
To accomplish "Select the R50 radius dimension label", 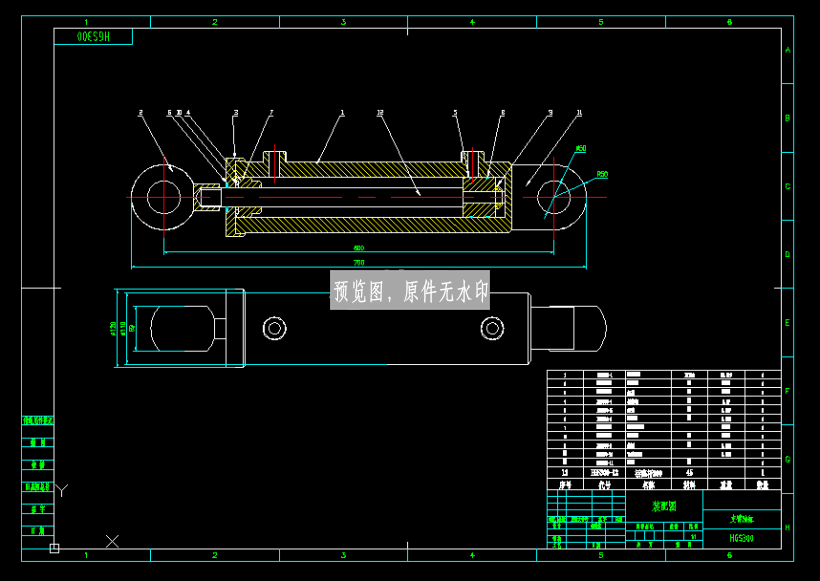I will pos(602,174).
